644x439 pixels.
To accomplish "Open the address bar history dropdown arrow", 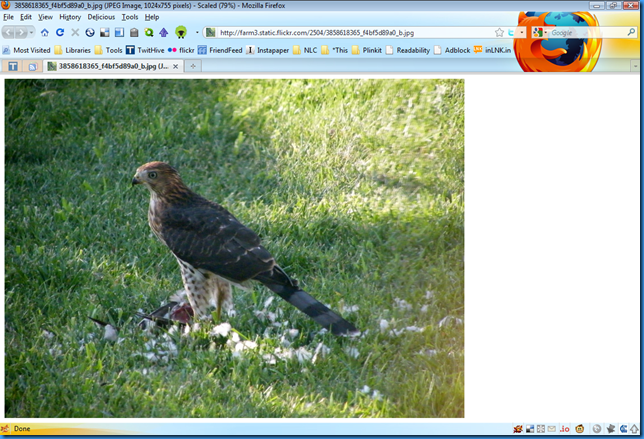I will coord(522,32).
